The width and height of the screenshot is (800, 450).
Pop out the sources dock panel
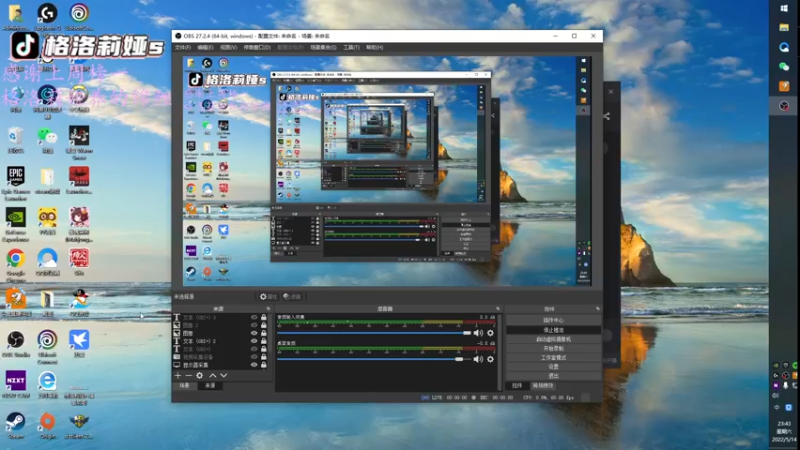(x=268, y=309)
